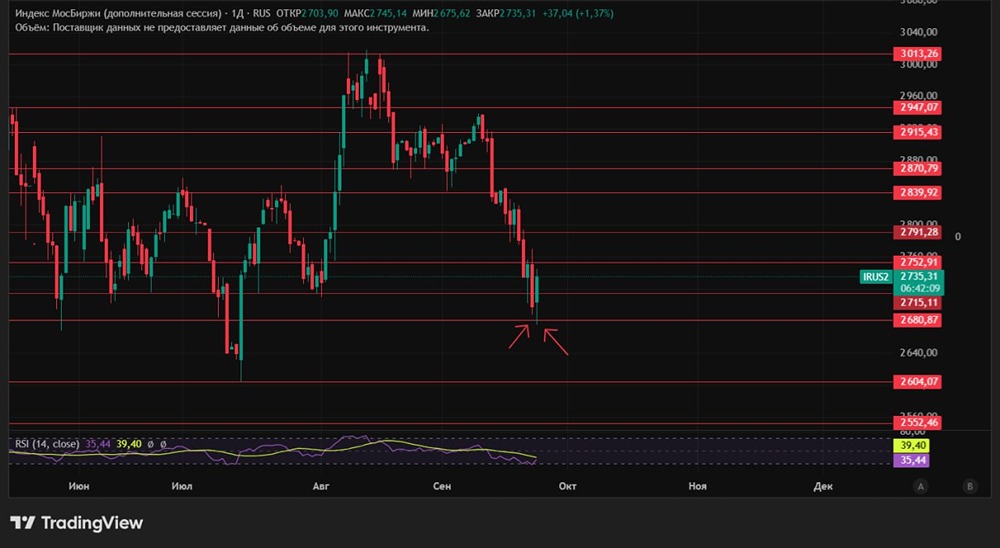Screen dimensions: 1000x548
Task: Click the yellow RSI value 39,40 in the legend
Action: 129,444
